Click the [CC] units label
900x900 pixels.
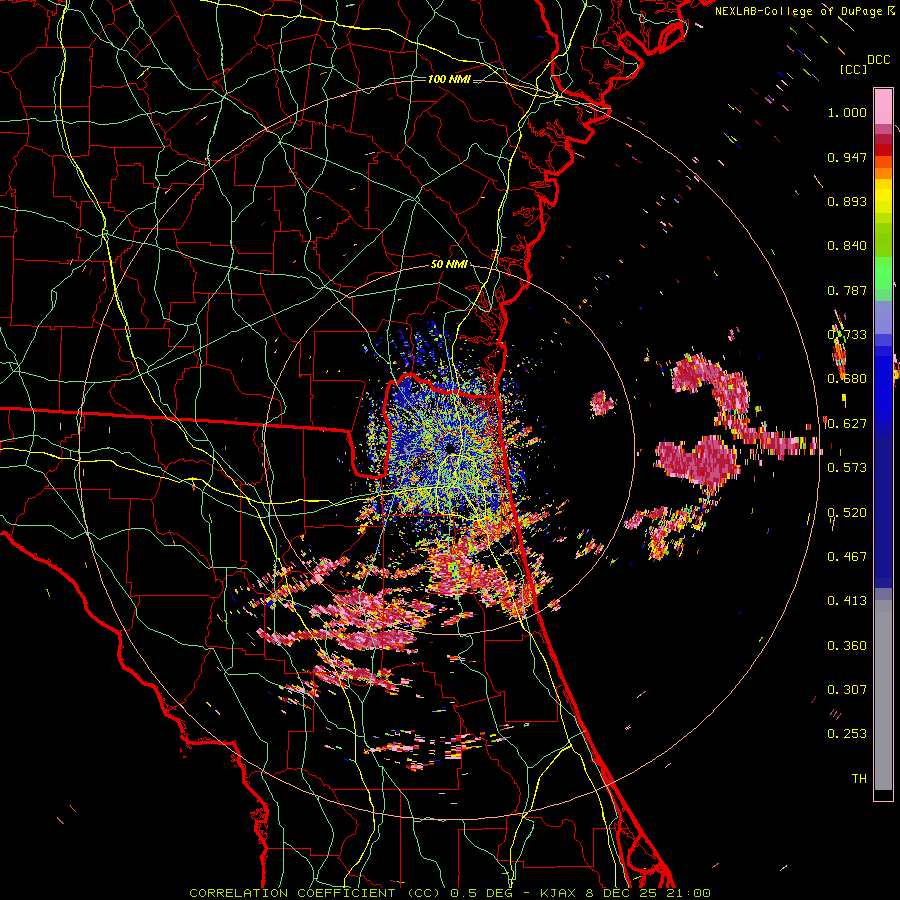point(852,69)
